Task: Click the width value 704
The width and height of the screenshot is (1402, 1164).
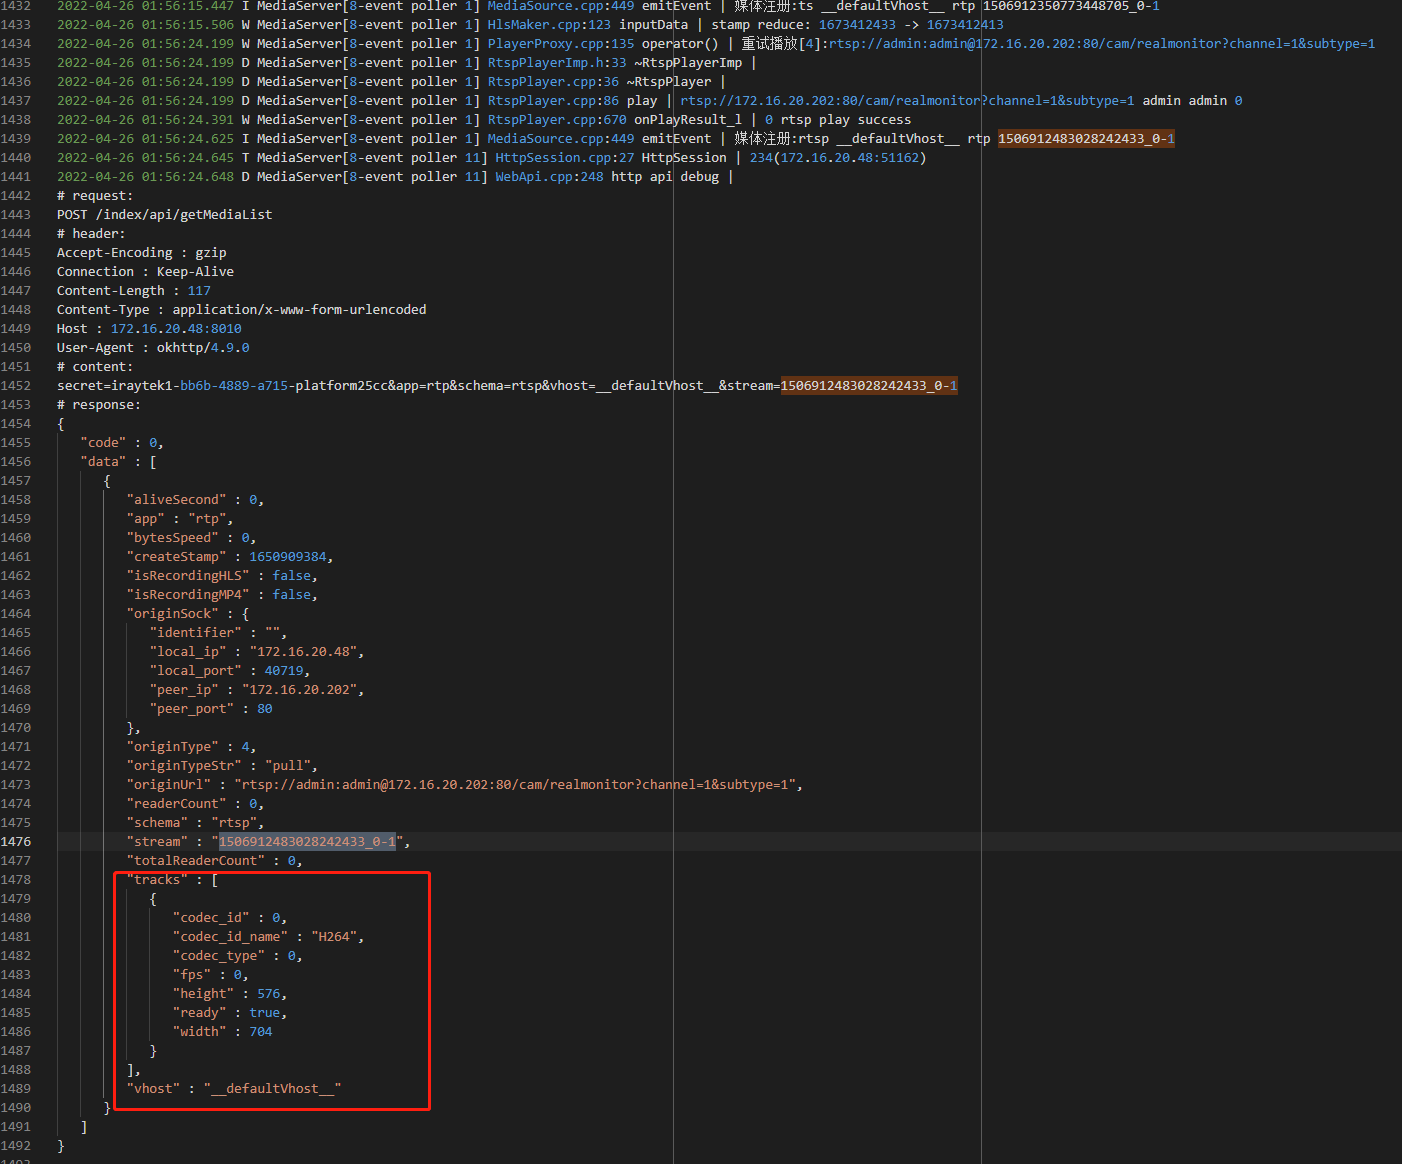Action: pos(261,1032)
